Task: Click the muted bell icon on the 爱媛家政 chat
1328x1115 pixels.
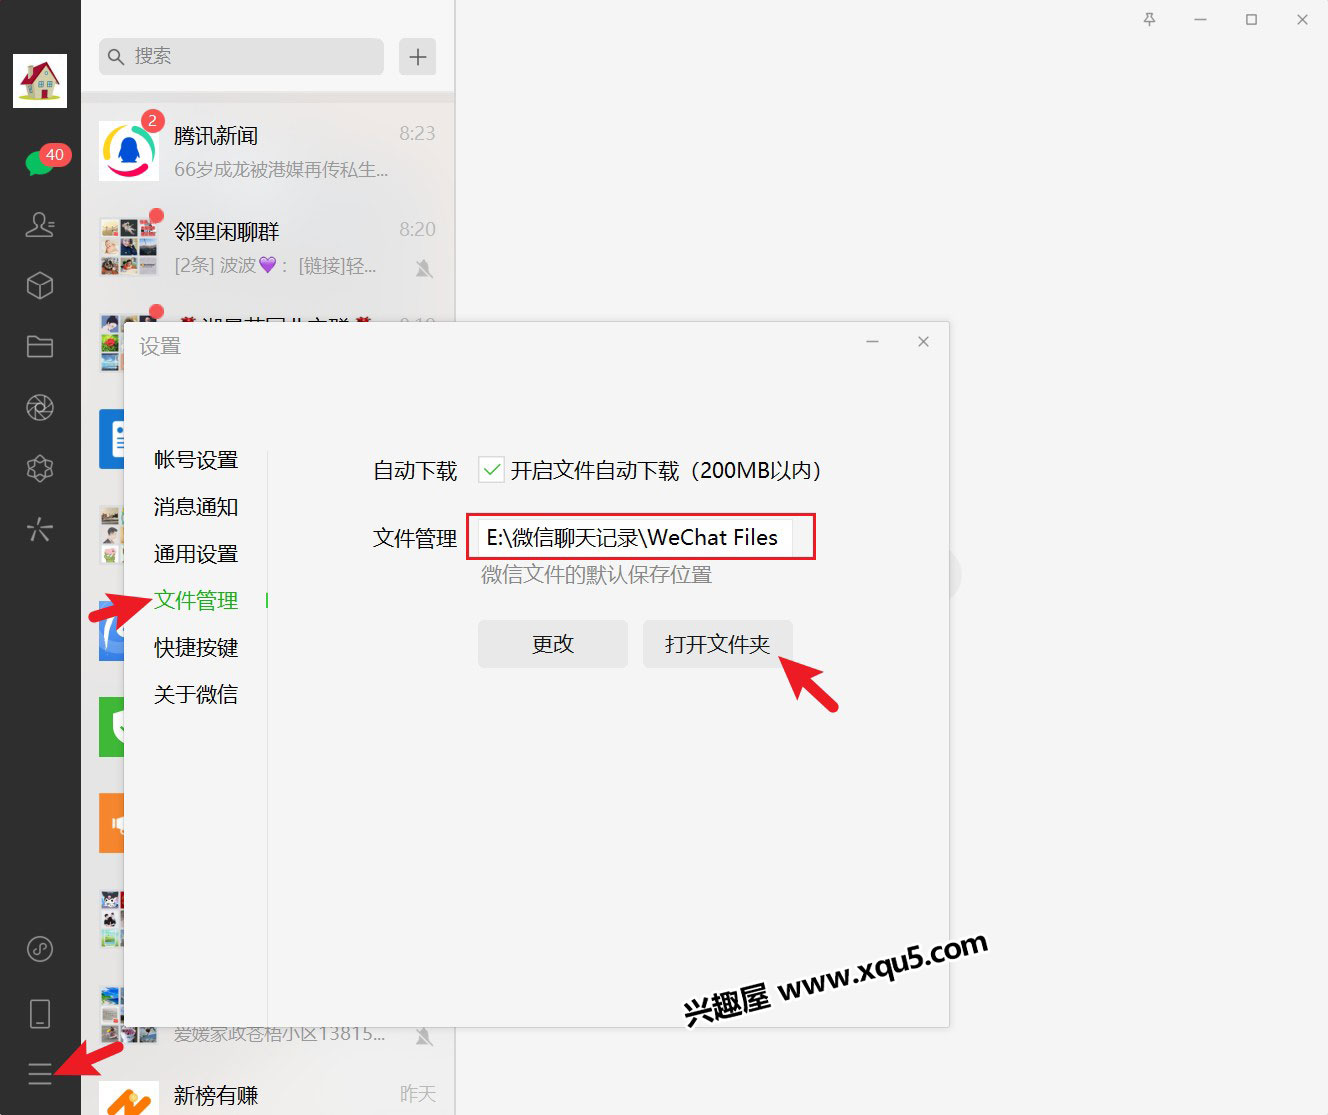Action: click(424, 1036)
